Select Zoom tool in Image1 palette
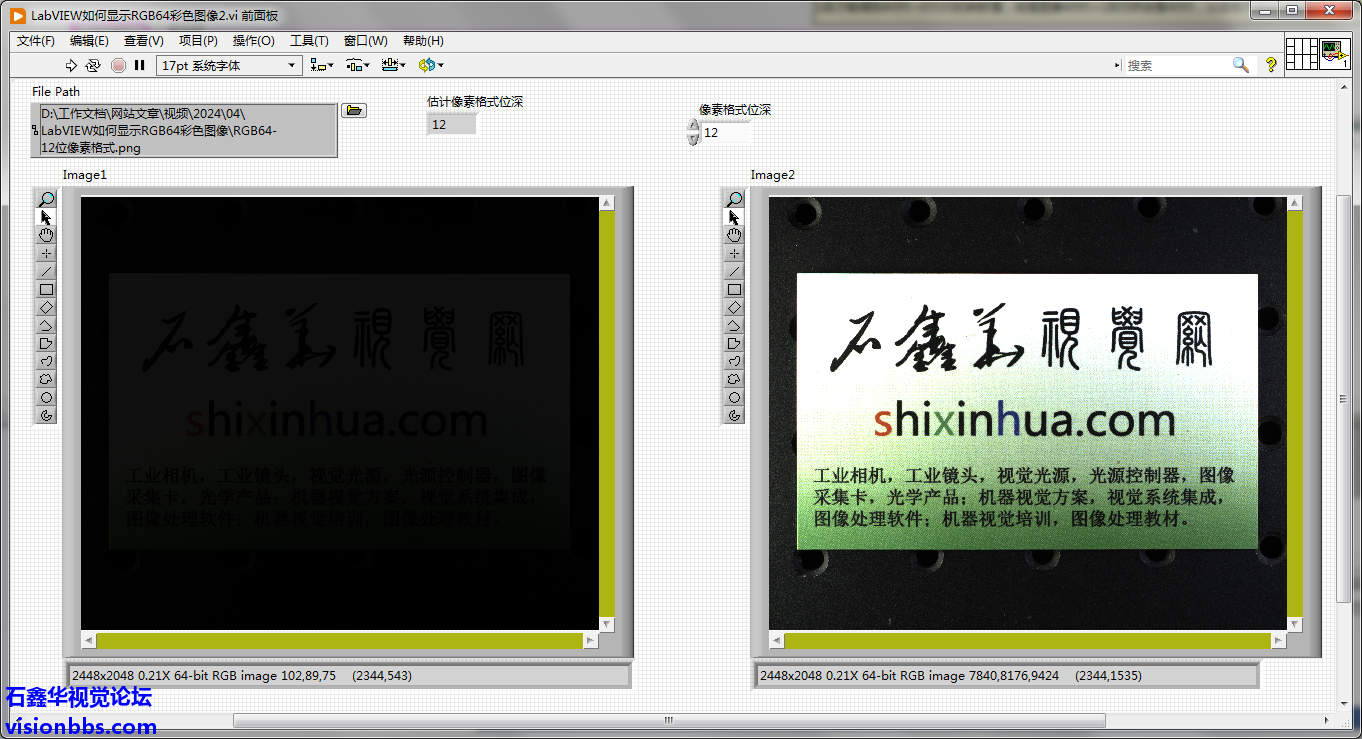 coord(46,199)
